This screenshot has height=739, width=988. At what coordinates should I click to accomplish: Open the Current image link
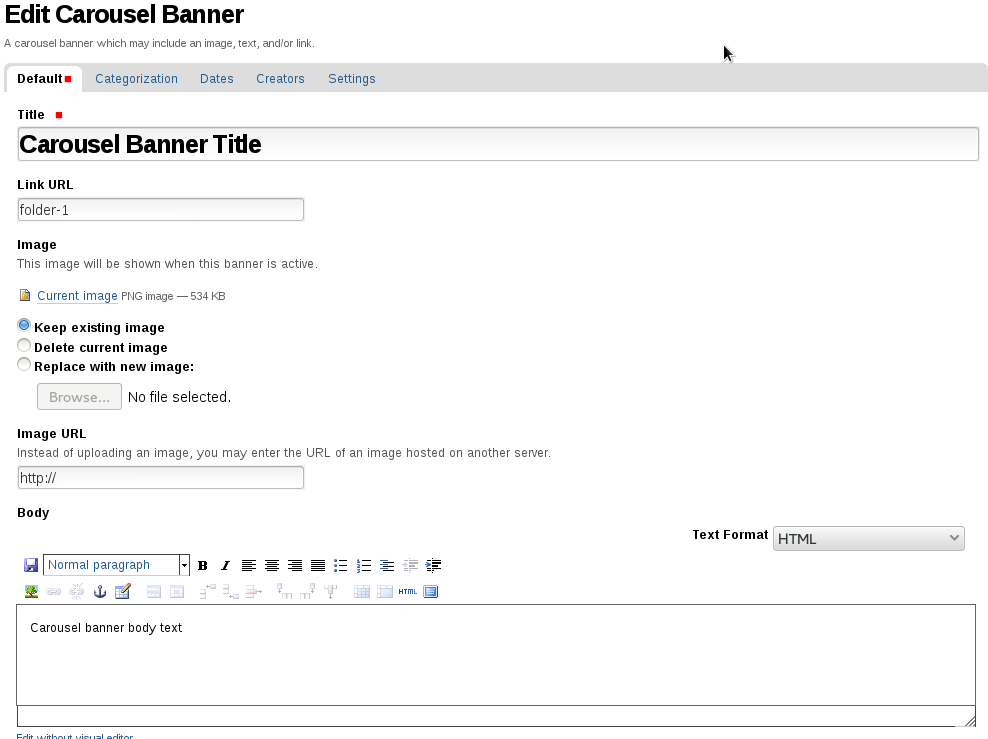click(77, 295)
